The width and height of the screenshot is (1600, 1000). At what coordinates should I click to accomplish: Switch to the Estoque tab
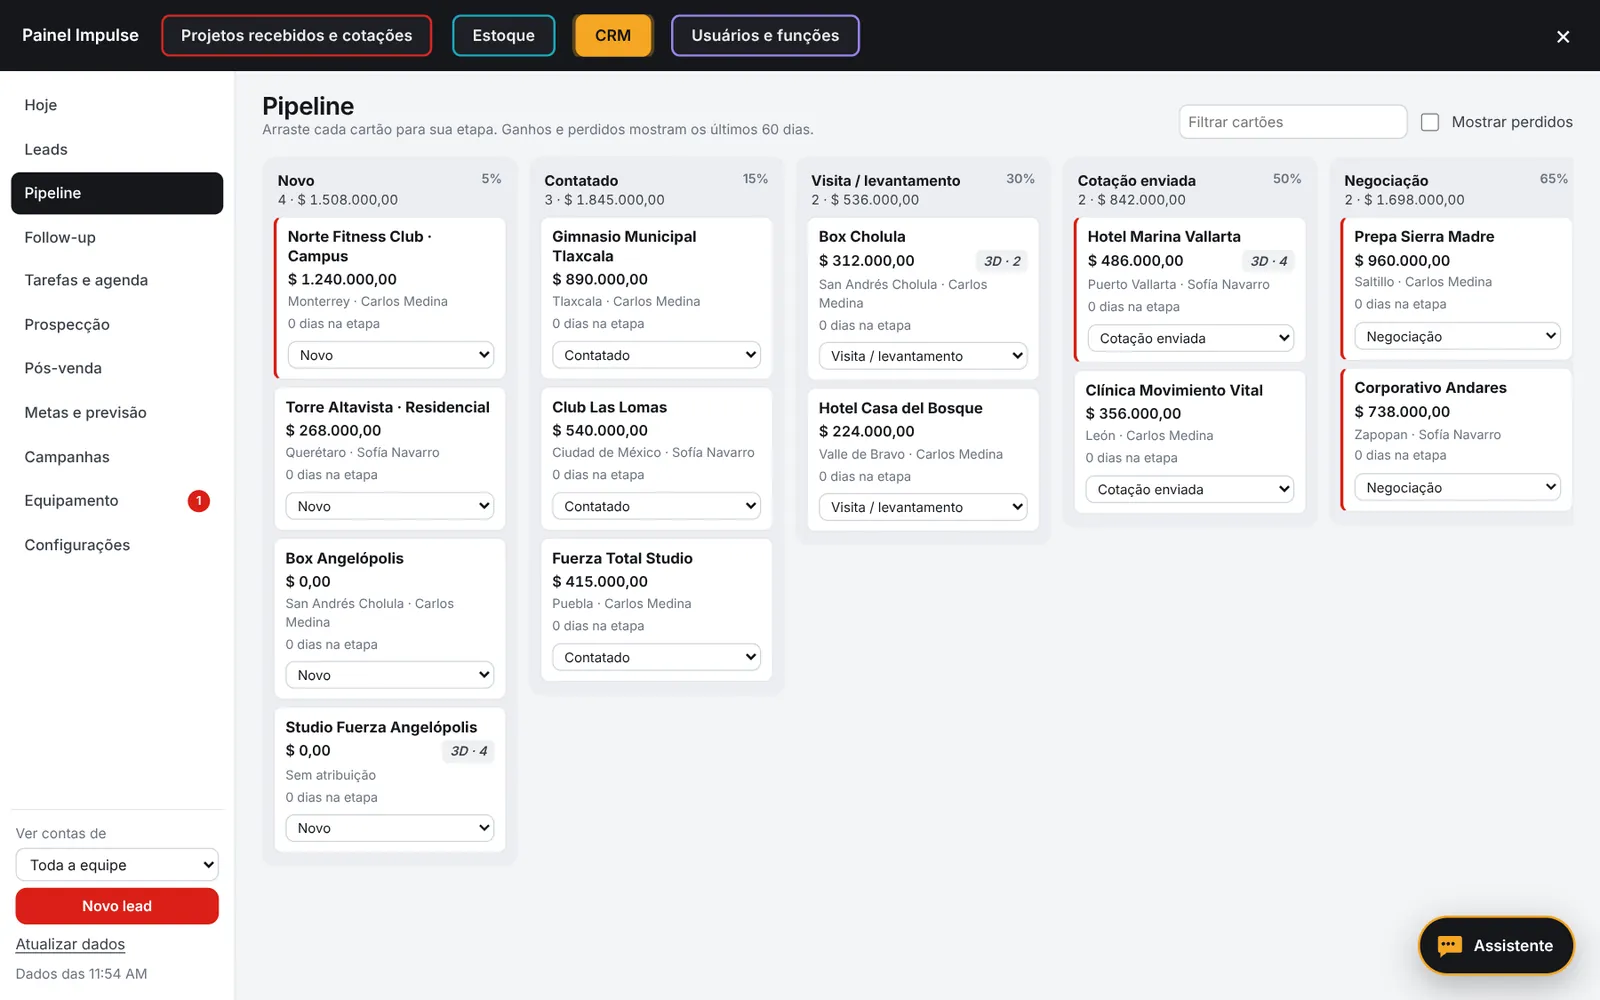click(503, 36)
